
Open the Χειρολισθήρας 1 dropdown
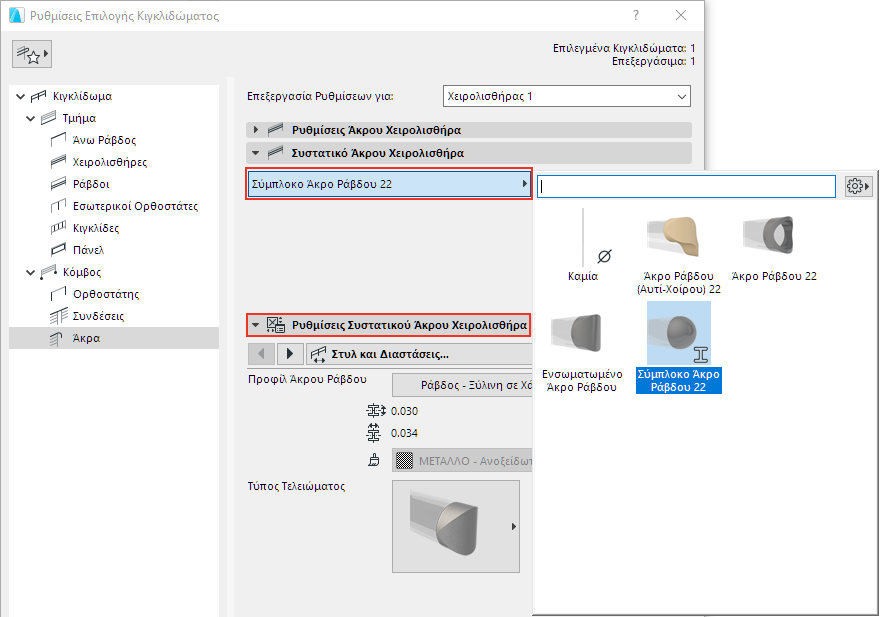click(x=566, y=96)
